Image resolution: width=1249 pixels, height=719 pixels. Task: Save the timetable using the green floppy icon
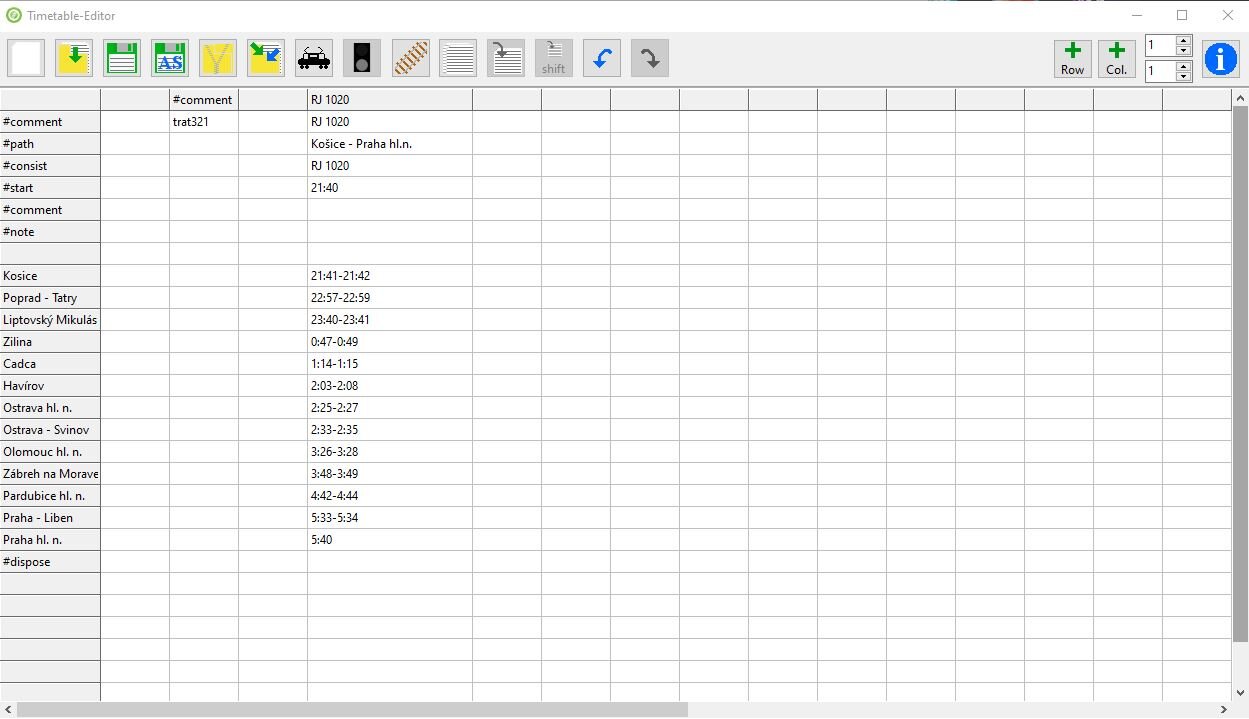(x=122, y=58)
